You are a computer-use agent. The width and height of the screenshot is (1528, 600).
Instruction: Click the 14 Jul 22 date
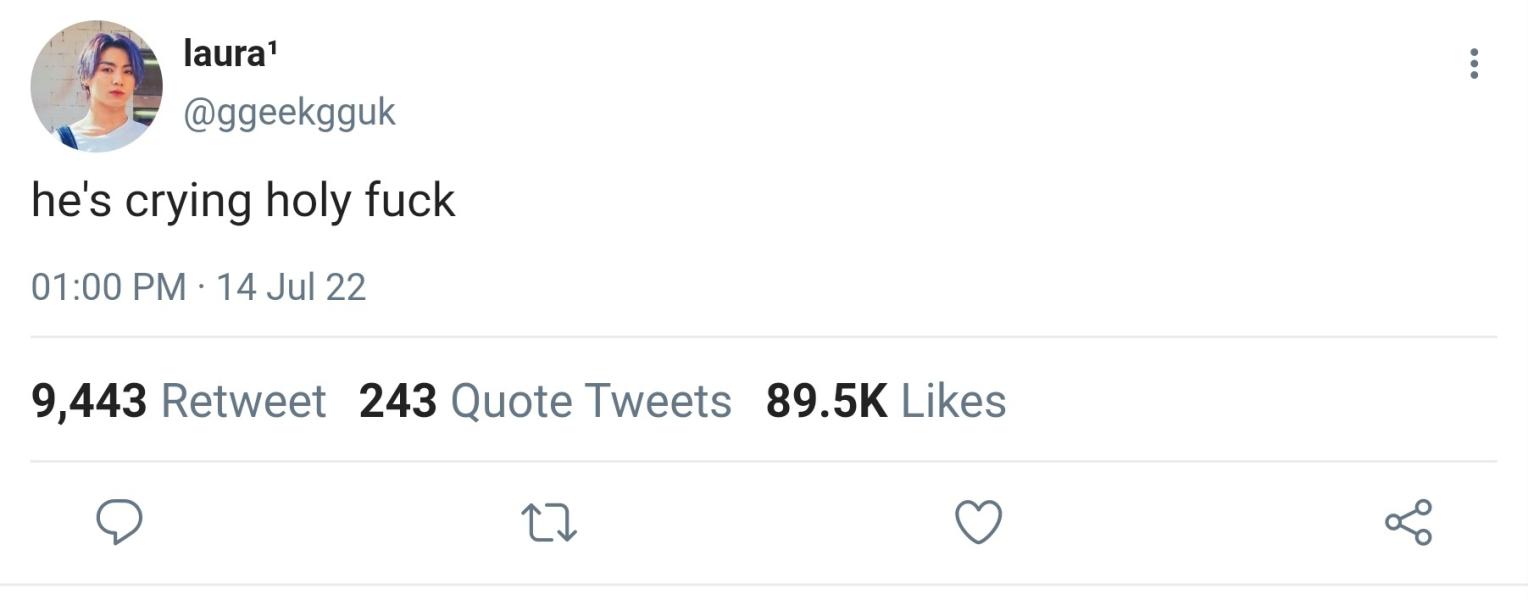[x=291, y=287]
